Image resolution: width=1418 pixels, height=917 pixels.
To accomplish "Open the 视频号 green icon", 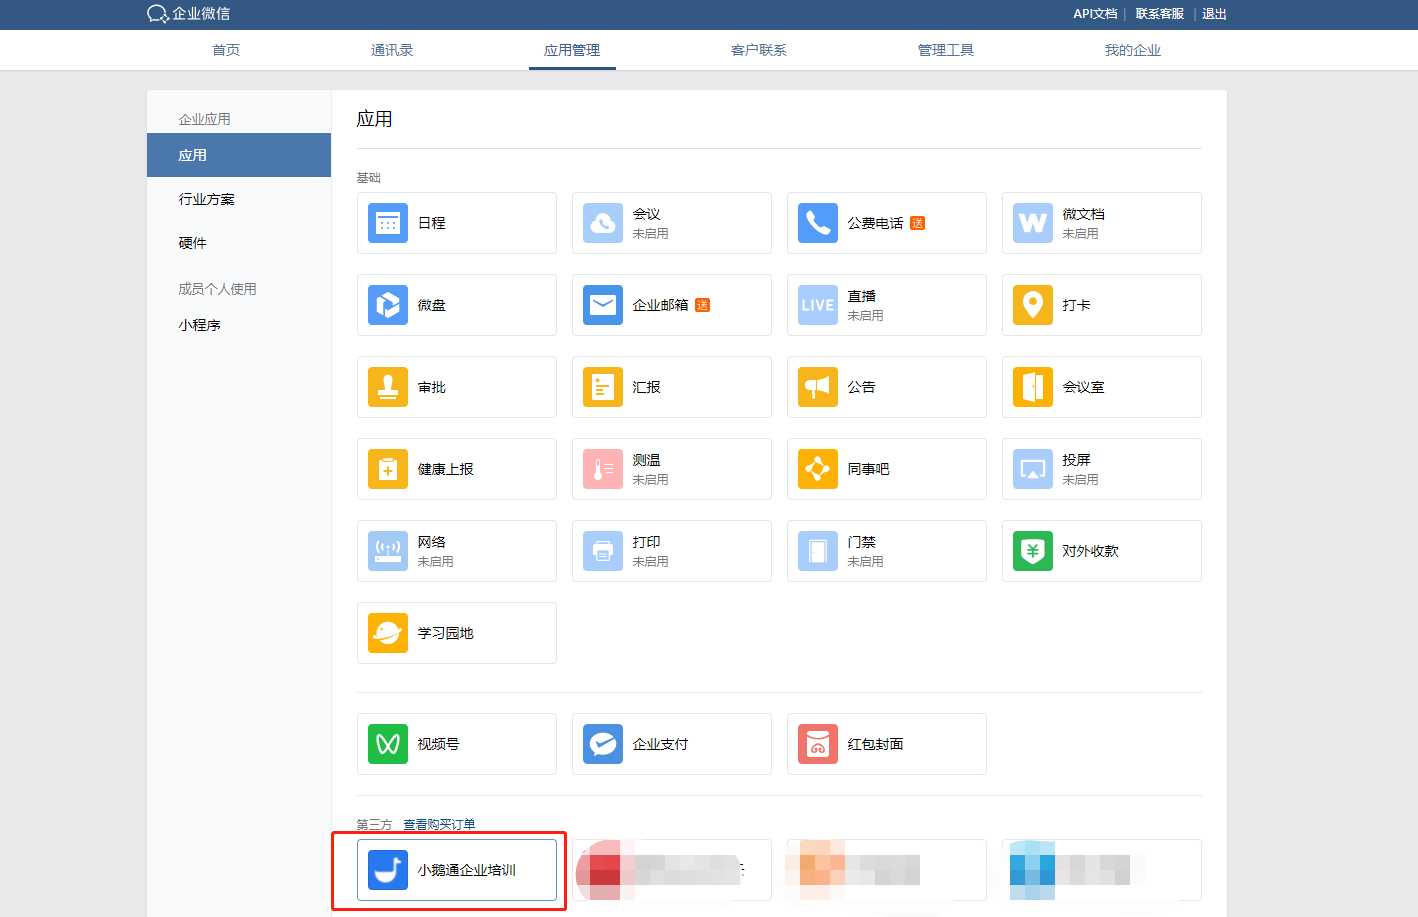I will point(388,744).
